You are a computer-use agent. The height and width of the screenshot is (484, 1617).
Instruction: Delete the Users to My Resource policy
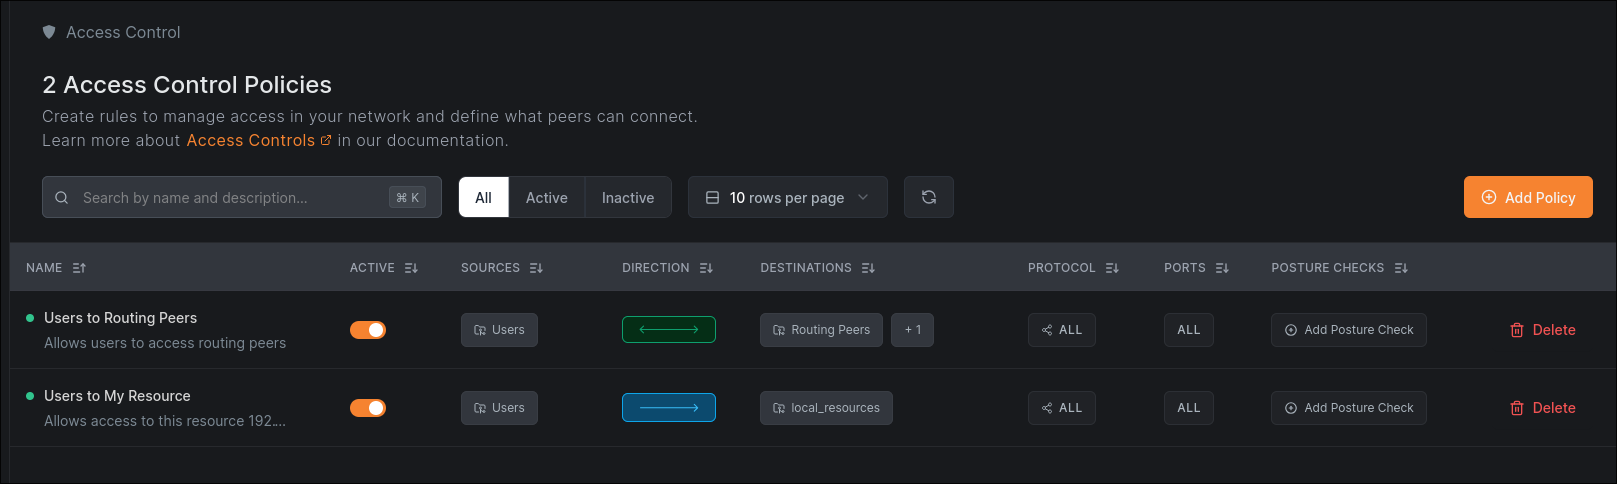point(1542,408)
